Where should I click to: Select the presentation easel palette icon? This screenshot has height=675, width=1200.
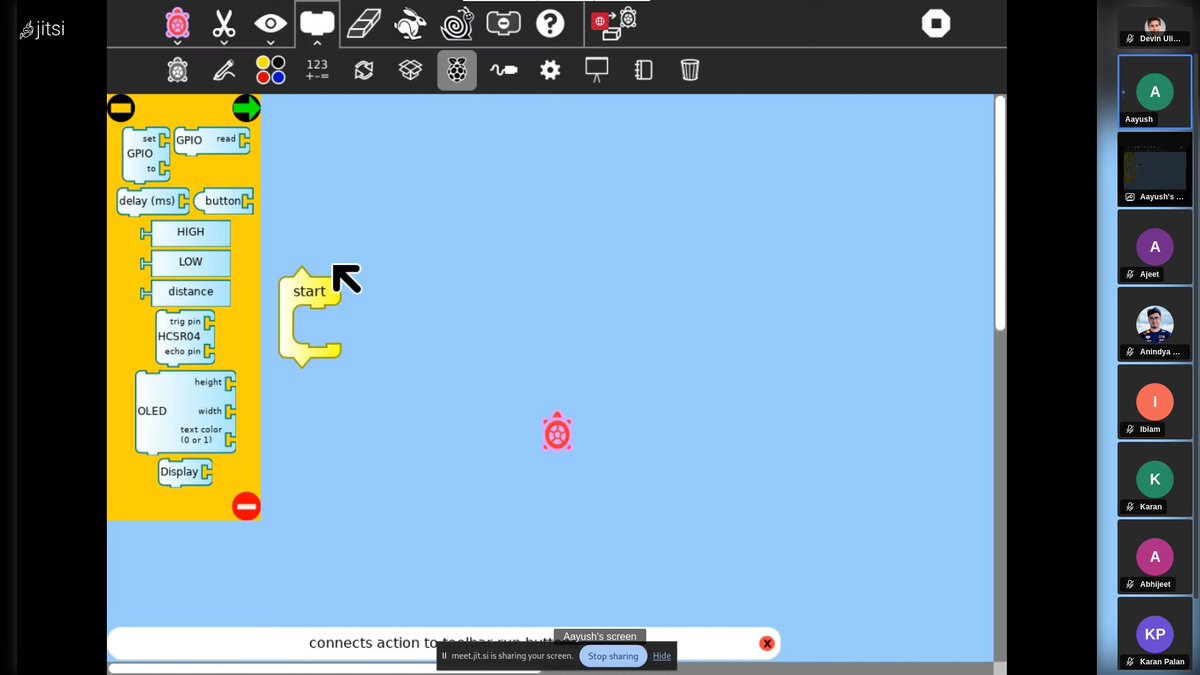point(597,70)
